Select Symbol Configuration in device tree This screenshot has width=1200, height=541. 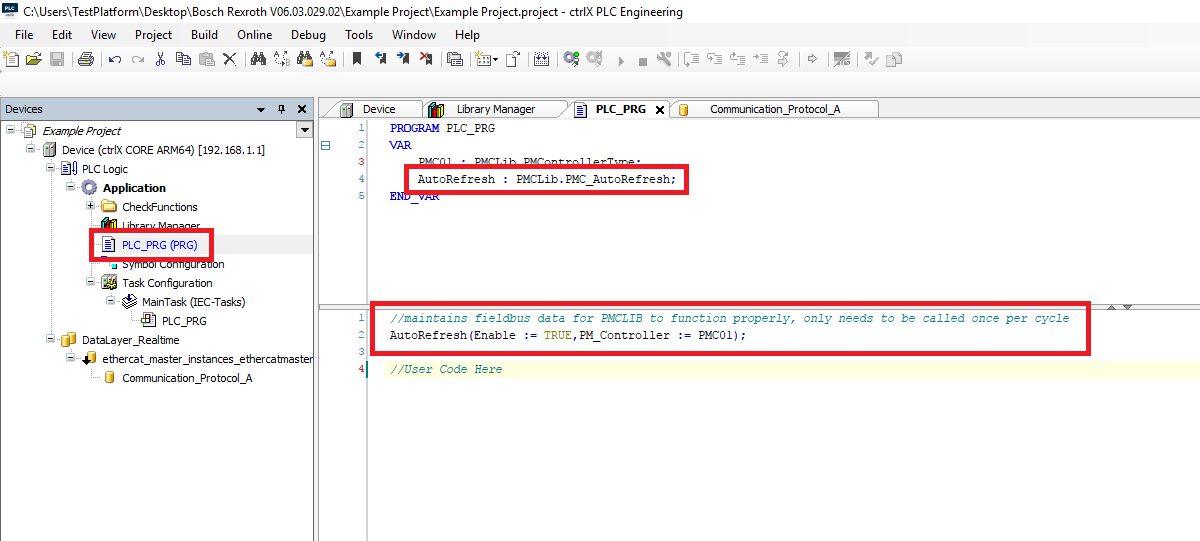tap(172, 265)
